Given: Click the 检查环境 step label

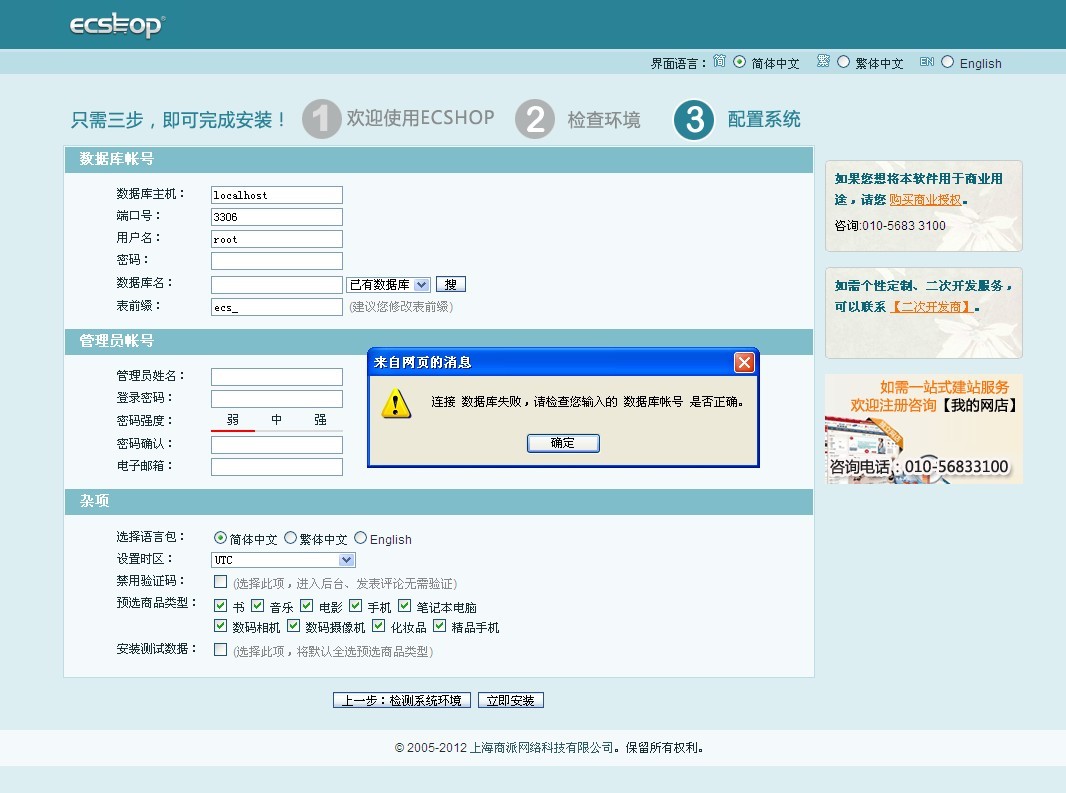Looking at the screenshot, I should [x=604, y=120].
